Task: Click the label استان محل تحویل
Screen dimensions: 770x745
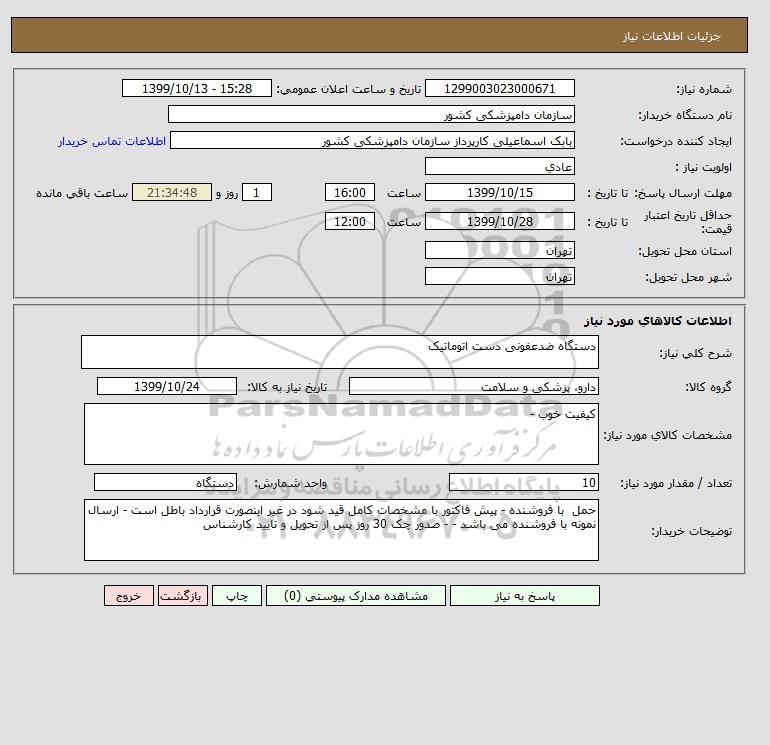Action: click(x=685, y=251)
